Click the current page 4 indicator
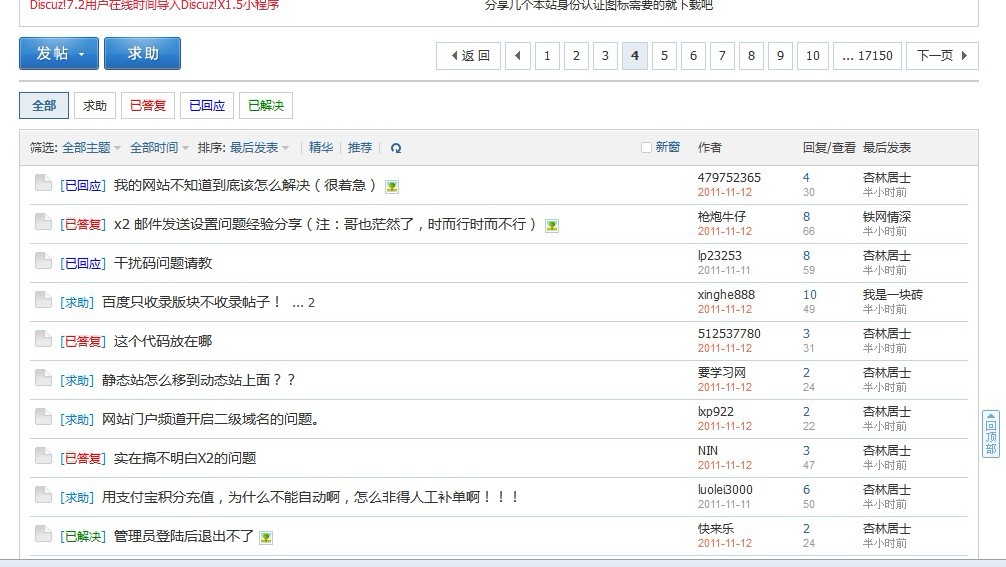Screen dimensions: 1006x567 click(635, 56)
